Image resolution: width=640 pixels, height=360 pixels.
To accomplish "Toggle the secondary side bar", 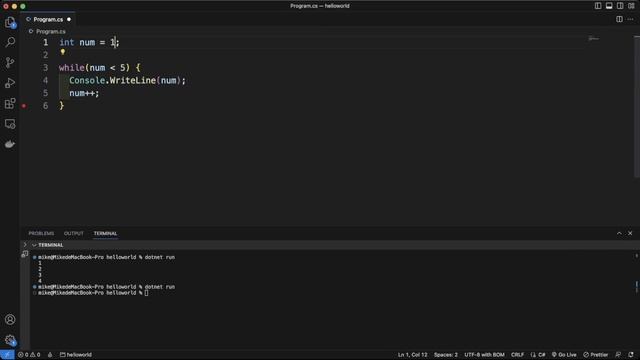I will pos(620,6).
